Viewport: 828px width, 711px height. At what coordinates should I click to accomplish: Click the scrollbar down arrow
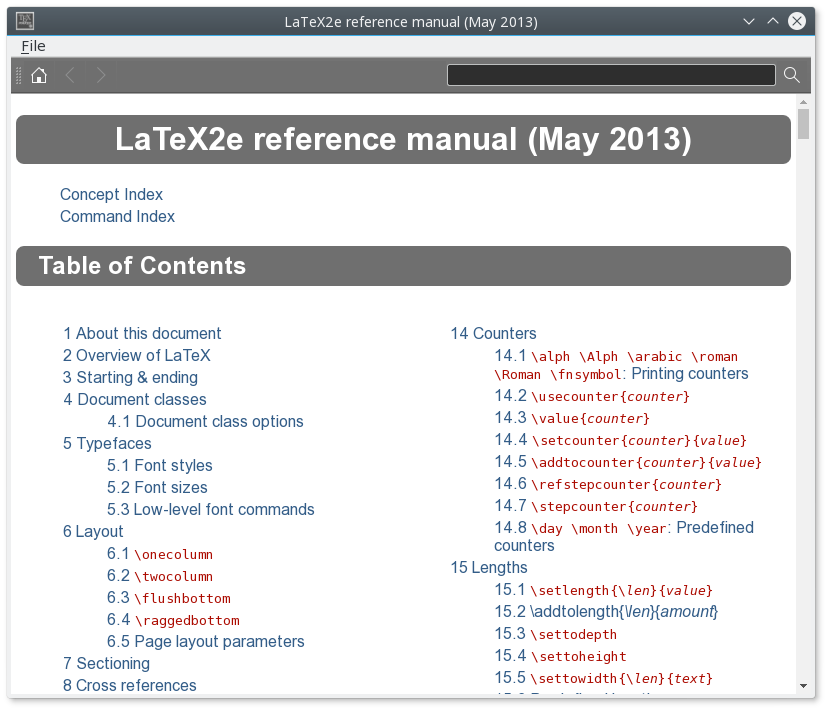click(x=803, y=686)
